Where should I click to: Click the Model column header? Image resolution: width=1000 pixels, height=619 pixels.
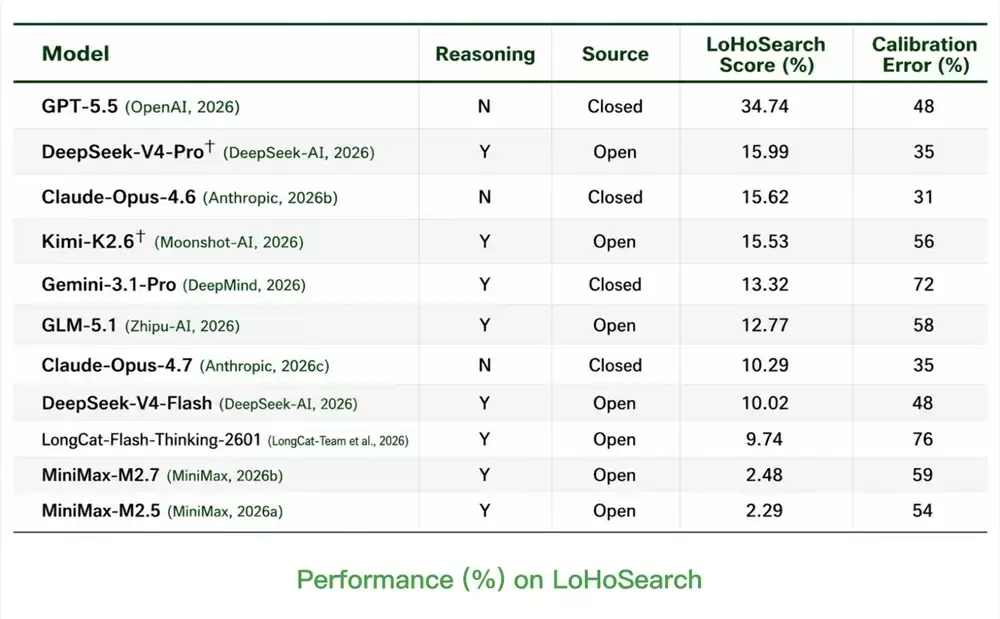(x=75, y=54)
